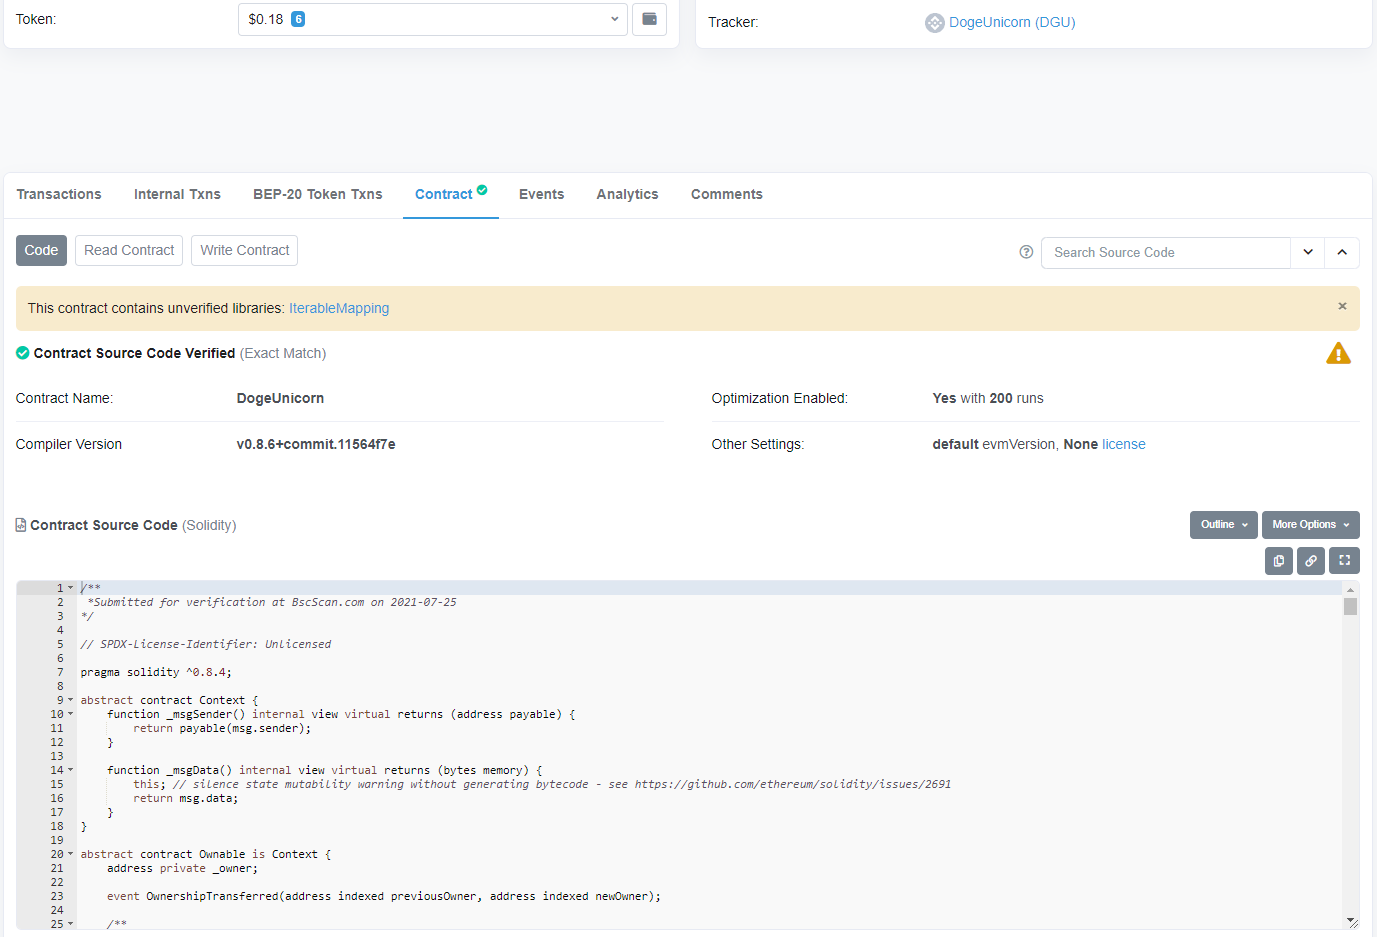Click the 'address private _owner;' code line
Viewport: 1377px width, 937px height.
click(x=182, y=868)
